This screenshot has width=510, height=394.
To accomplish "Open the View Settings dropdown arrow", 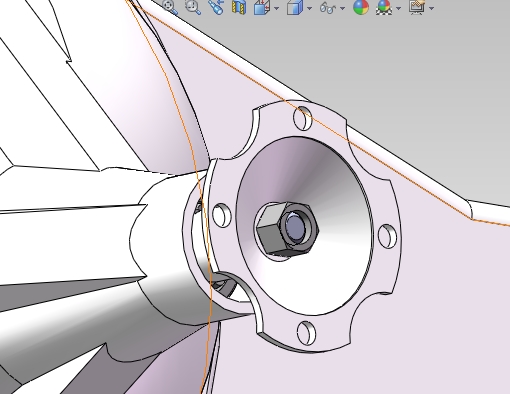I will [x=432, y=8].
